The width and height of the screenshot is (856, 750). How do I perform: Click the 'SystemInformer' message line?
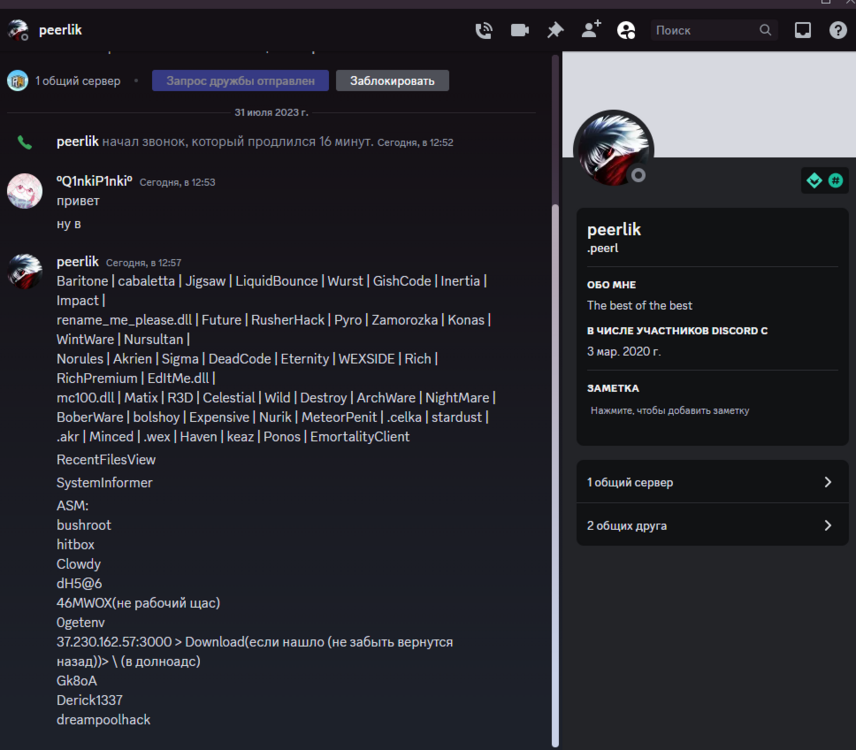(104, 483)
